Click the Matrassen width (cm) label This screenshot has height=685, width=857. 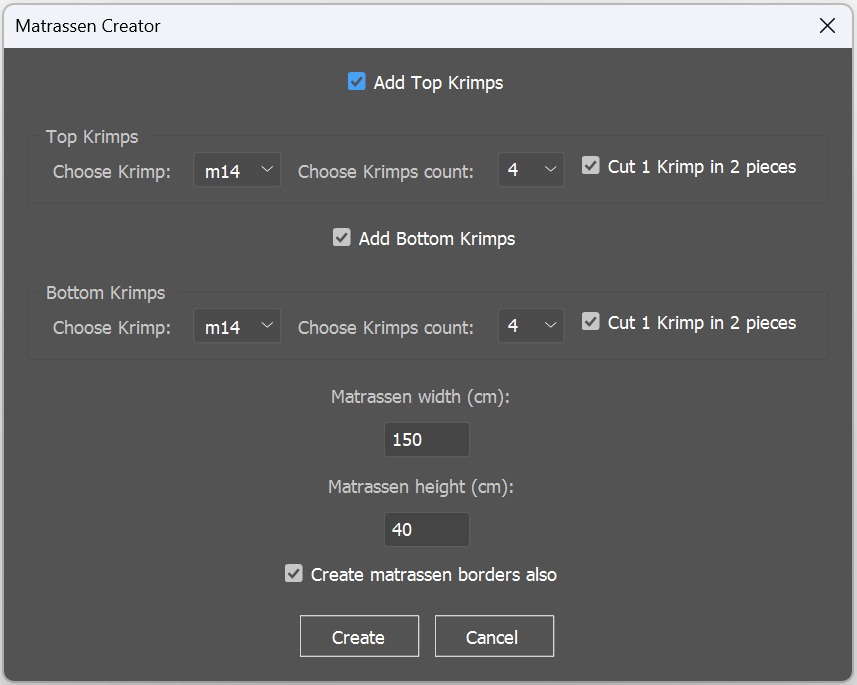pyautogui.click(x=421, y=397)
